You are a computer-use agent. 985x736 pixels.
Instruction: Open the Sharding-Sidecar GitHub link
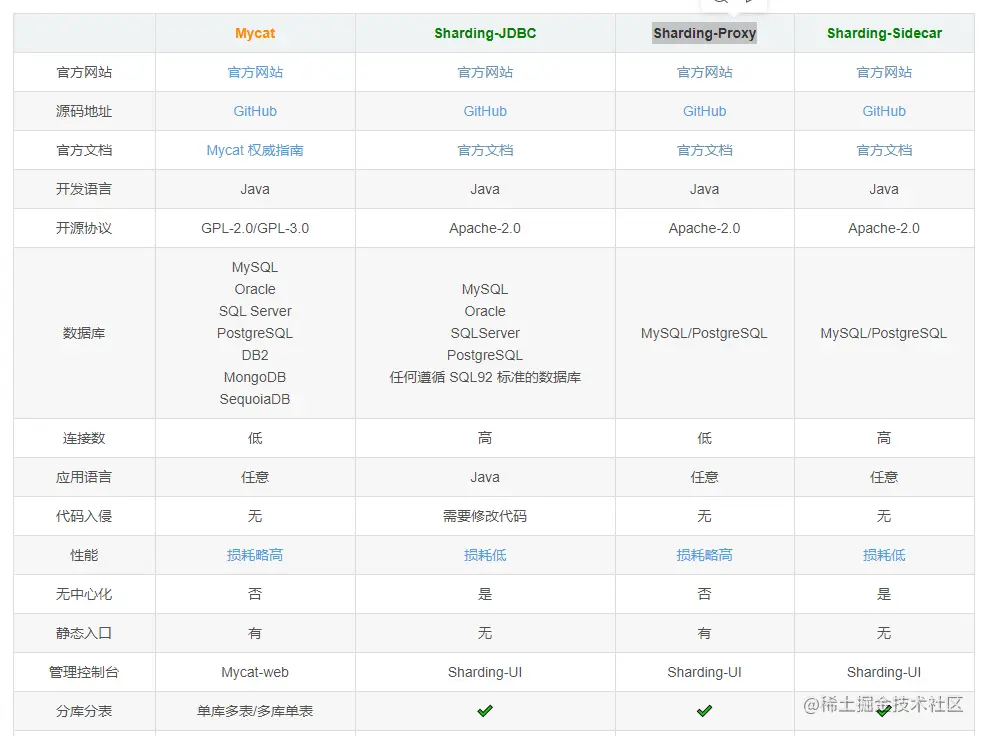coord(884,111)
